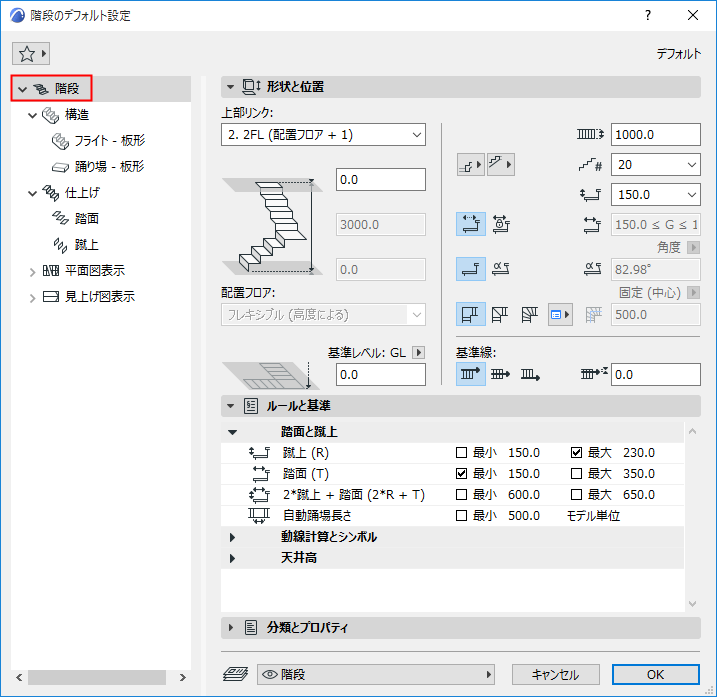Collapse the 踏面と蹴上 group
Screen dimensions: 717x697
click(233, 432)
